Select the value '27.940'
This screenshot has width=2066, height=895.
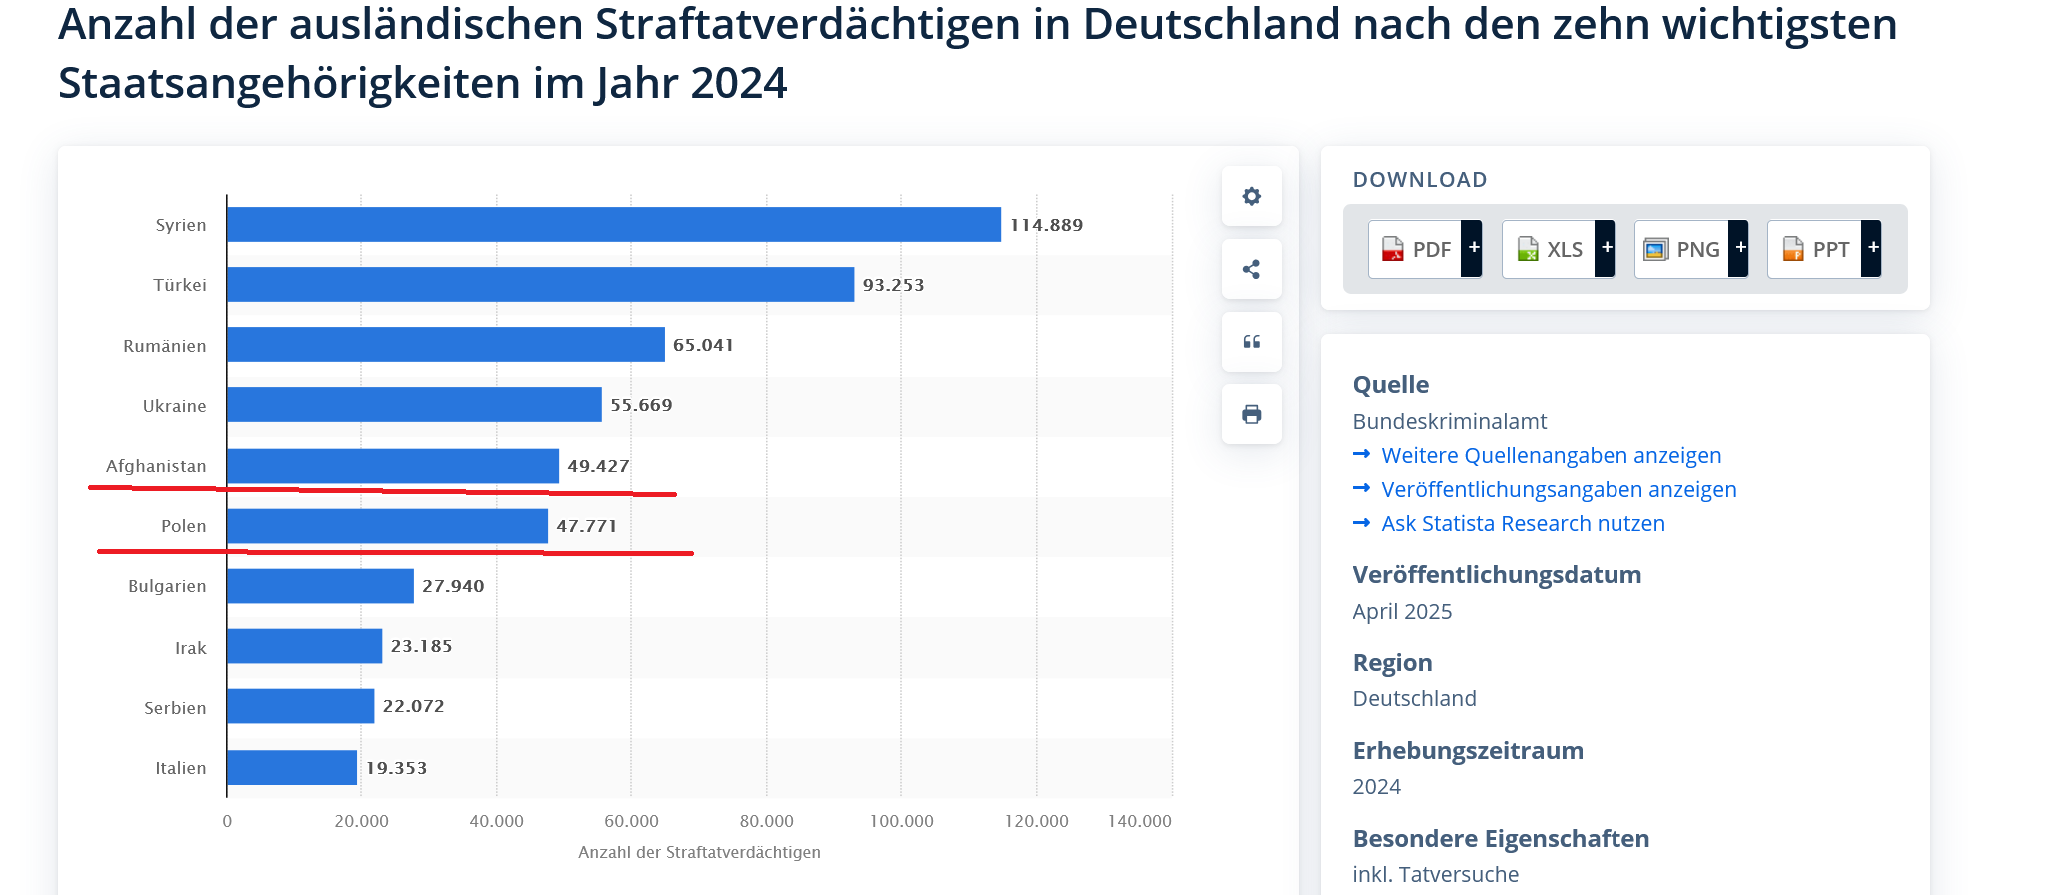tap(453, 586)
